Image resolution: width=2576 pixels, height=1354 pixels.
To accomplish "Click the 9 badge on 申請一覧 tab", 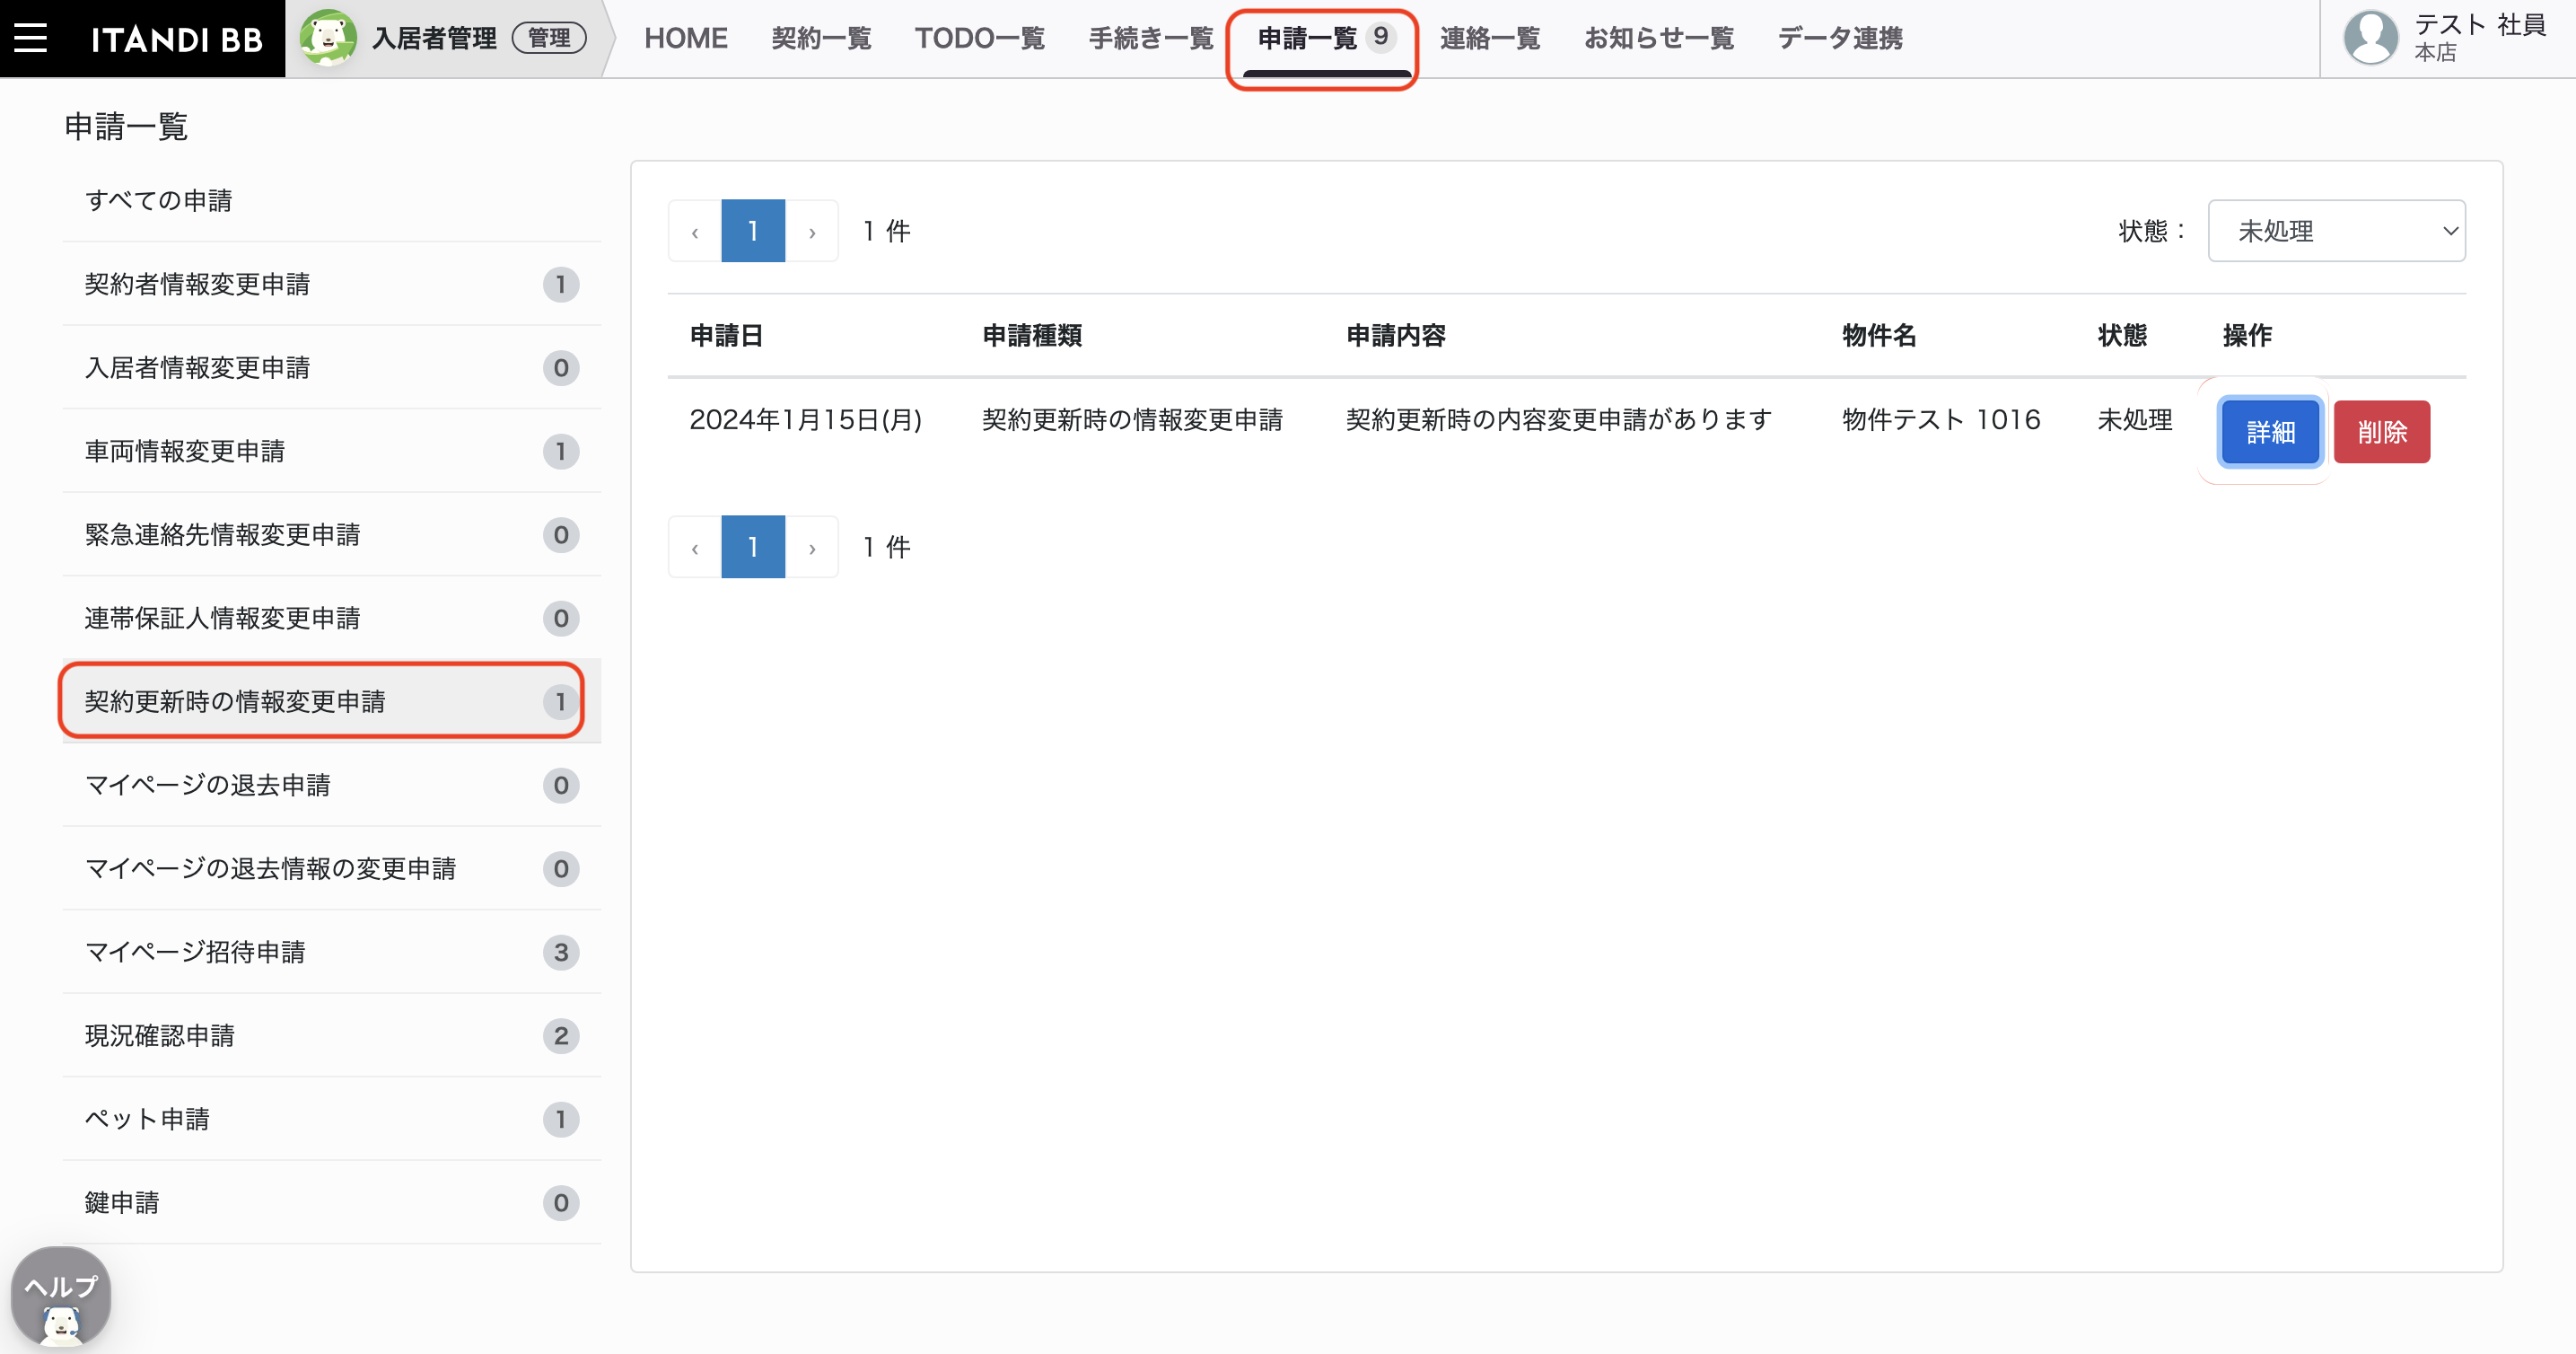I will point(1381,37).
